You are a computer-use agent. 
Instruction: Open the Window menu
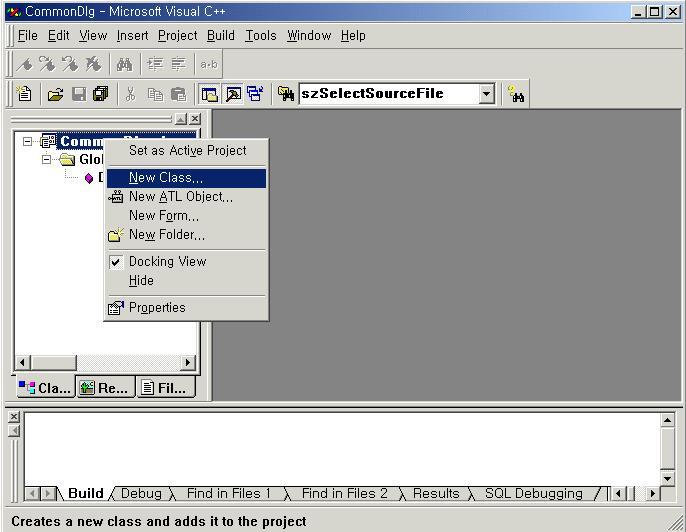tap(309, 35)
